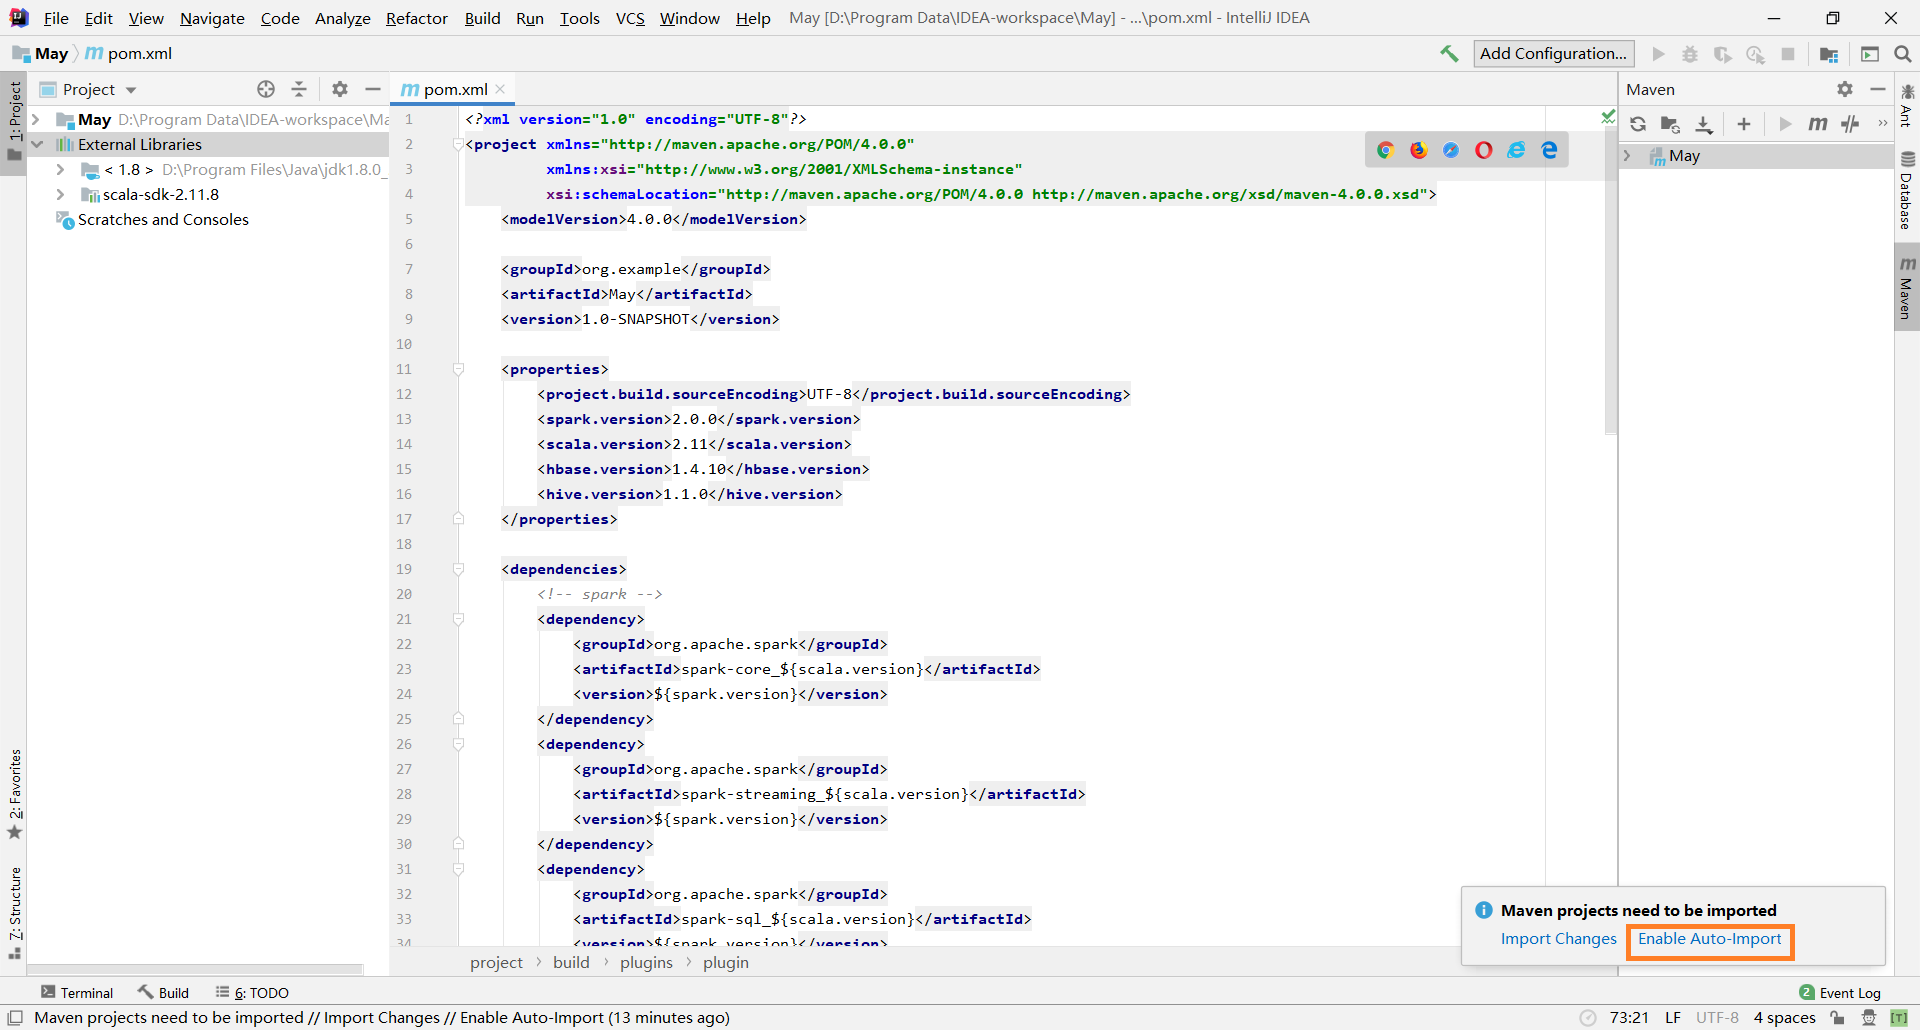Viewport: 1920px width, 1030px height.
Task: Click the Run arrow in the main toolbar
Action: click(1659, 54)
